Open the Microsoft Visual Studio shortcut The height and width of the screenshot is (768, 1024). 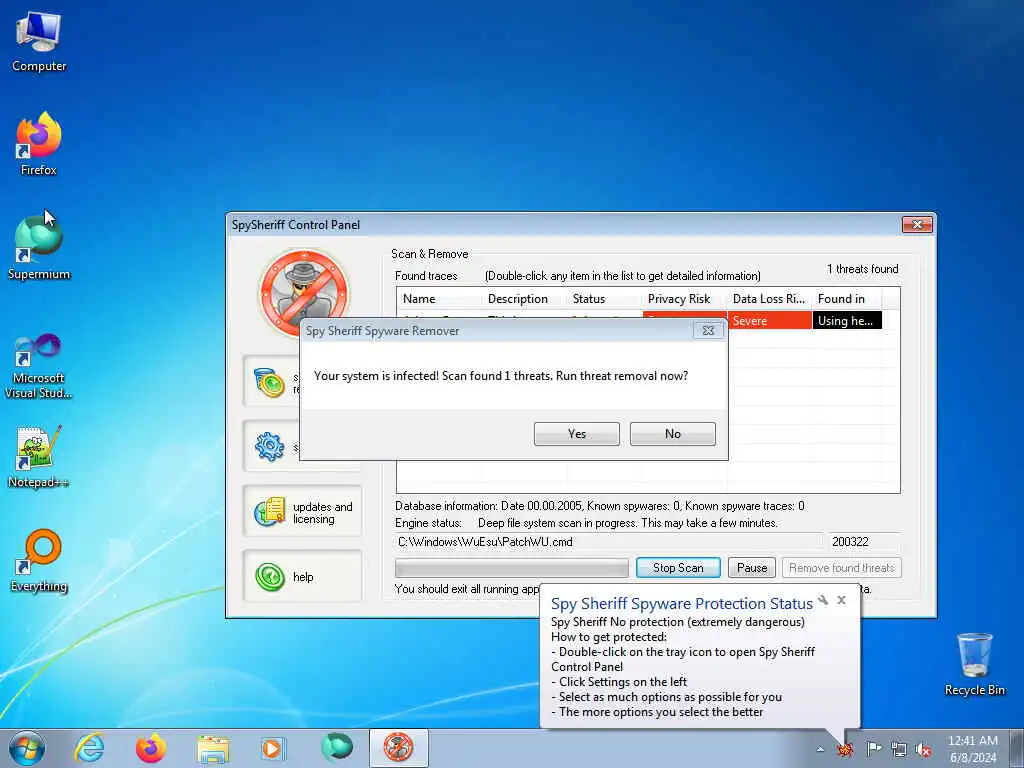39,366
